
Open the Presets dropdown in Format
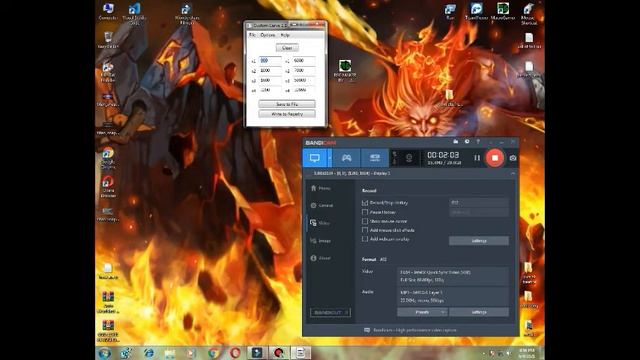(x=422, y=312)
